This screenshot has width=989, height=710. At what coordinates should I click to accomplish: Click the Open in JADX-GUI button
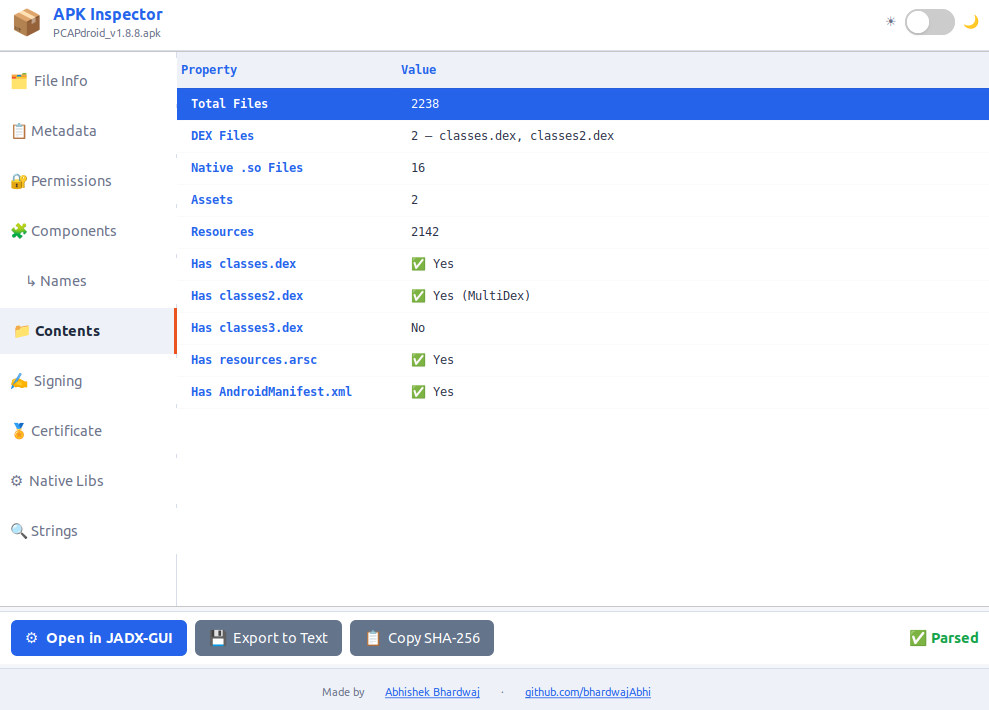tap(99, 638)
